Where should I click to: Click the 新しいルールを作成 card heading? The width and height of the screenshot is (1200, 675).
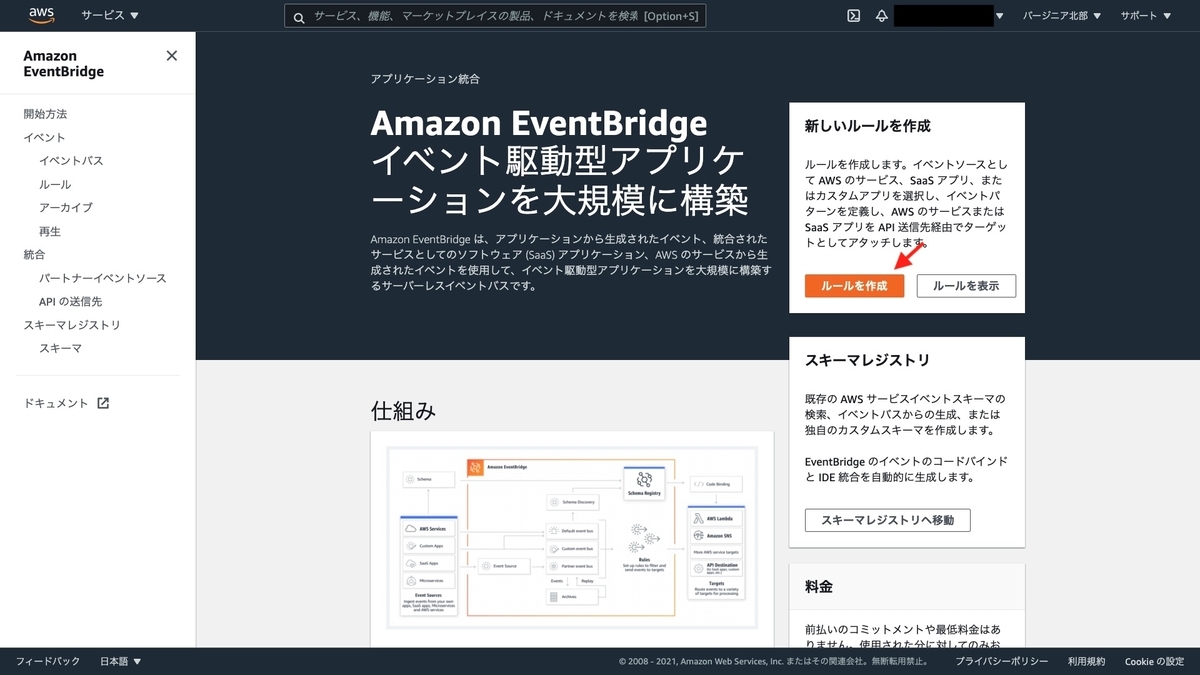coord(868,126)
